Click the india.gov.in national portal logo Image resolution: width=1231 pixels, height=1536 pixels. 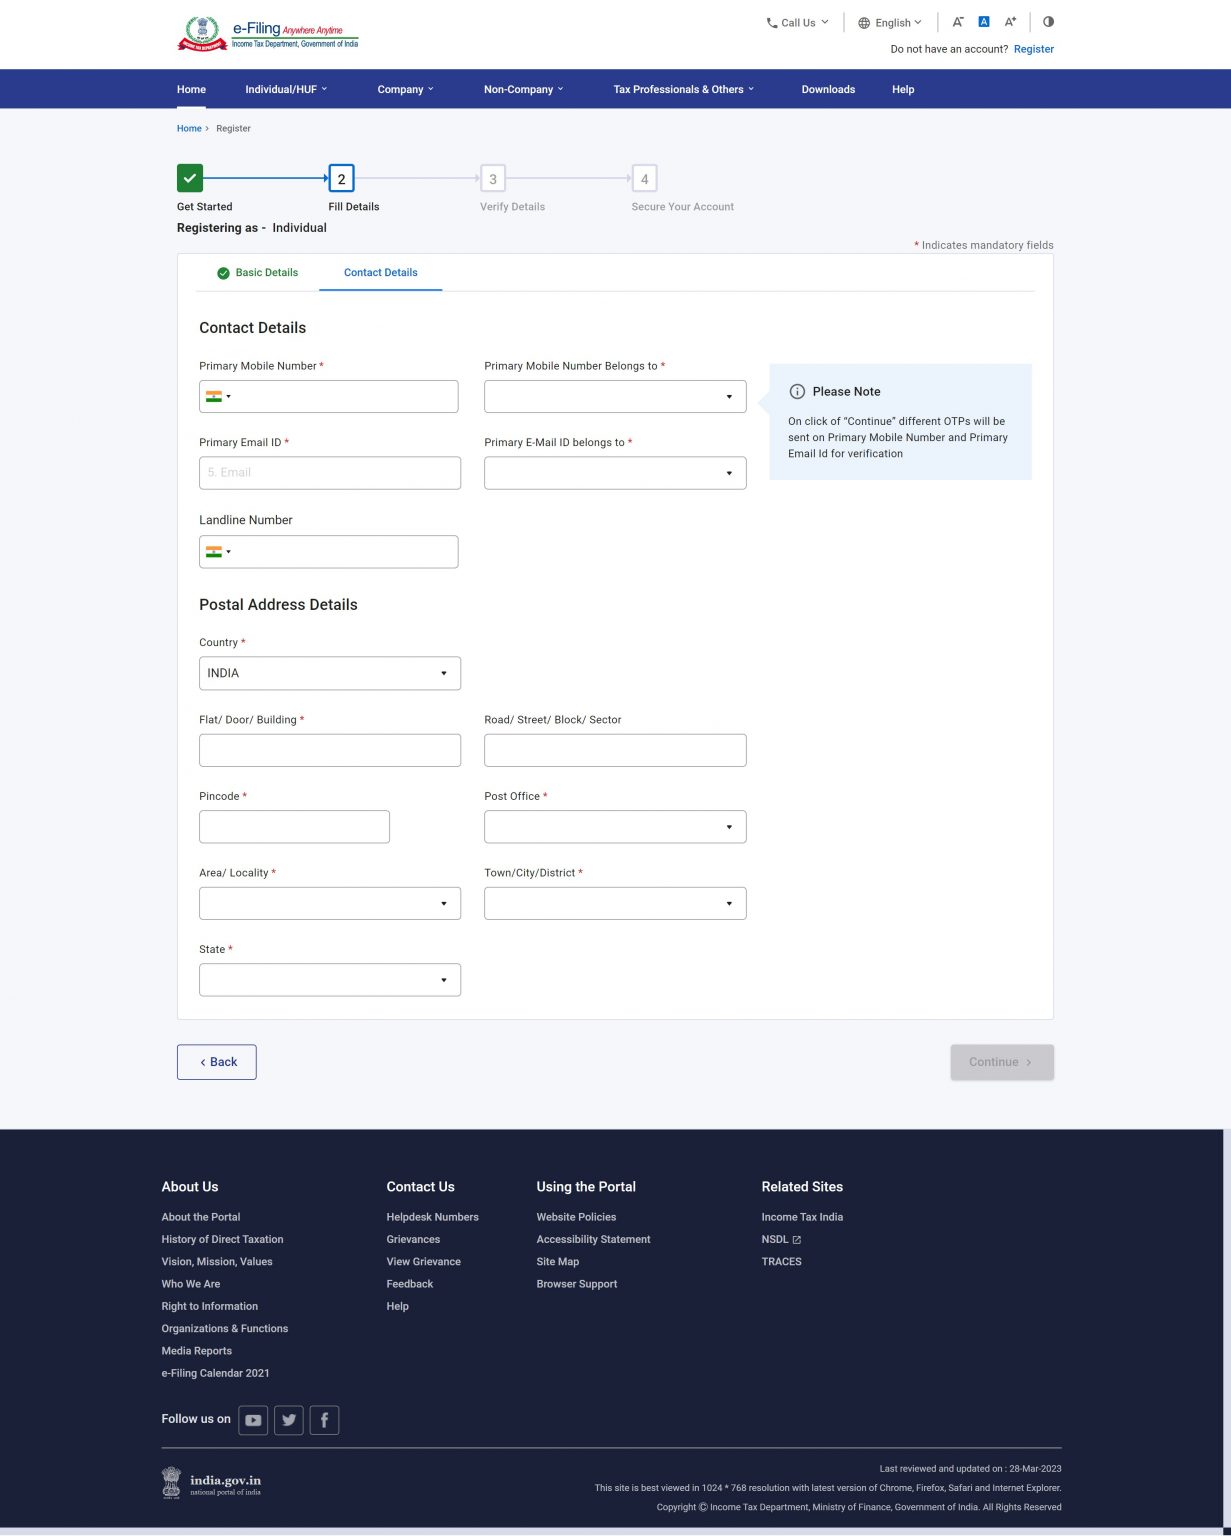tap(212, 1483)
